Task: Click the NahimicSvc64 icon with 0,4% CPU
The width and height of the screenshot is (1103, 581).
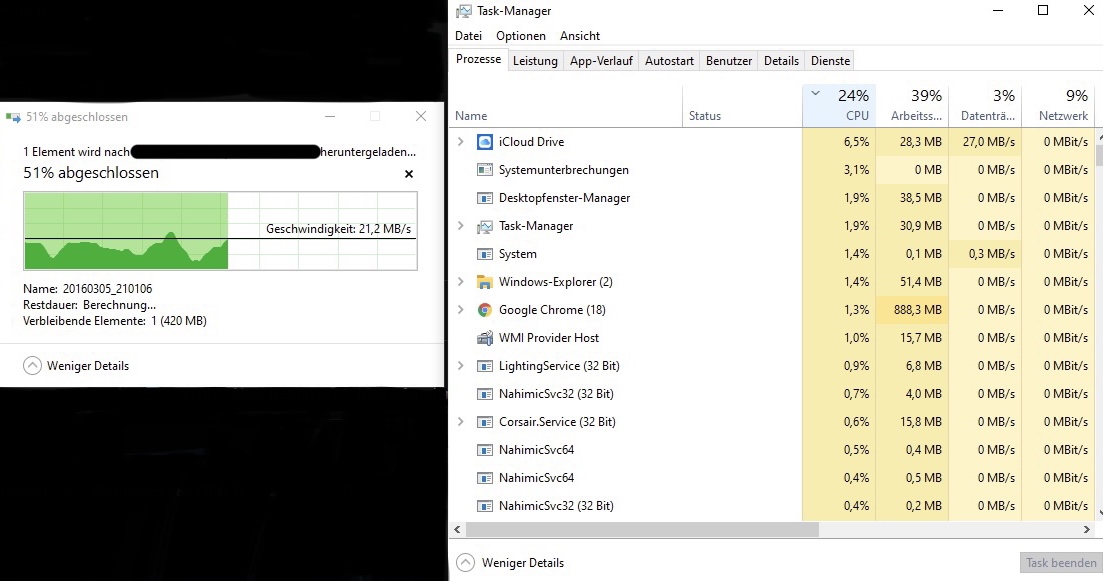Action: 485,478
